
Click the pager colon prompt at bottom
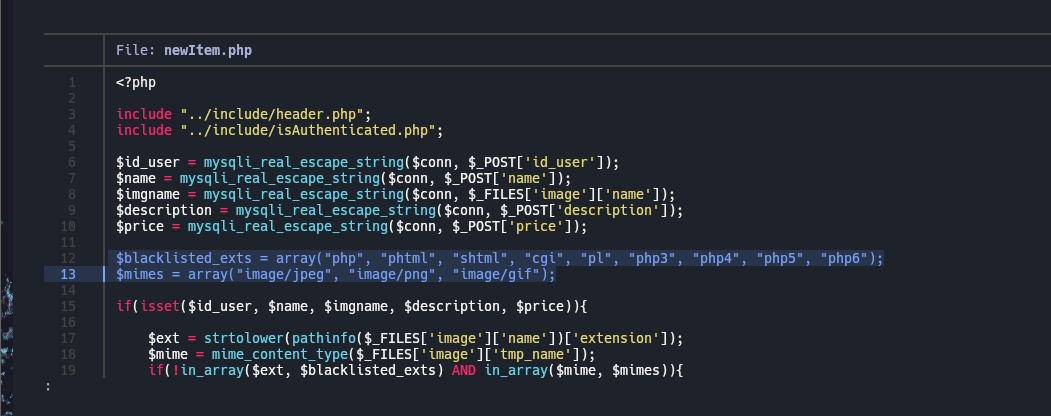pyautogui.click(x=48, y=387)
